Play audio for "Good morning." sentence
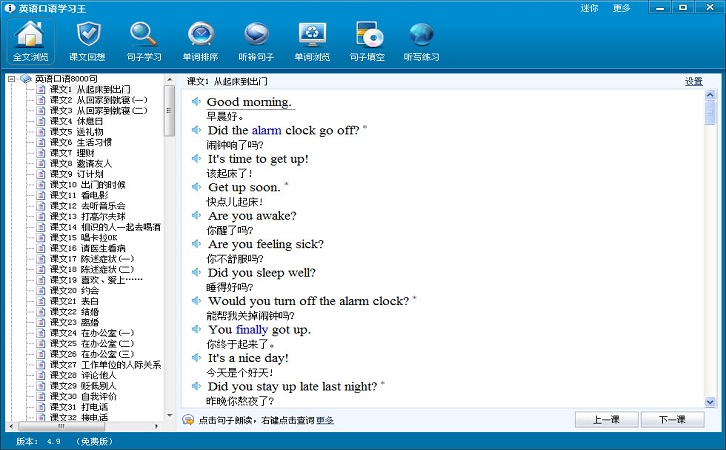726x450 pixels. pos(196,101)
